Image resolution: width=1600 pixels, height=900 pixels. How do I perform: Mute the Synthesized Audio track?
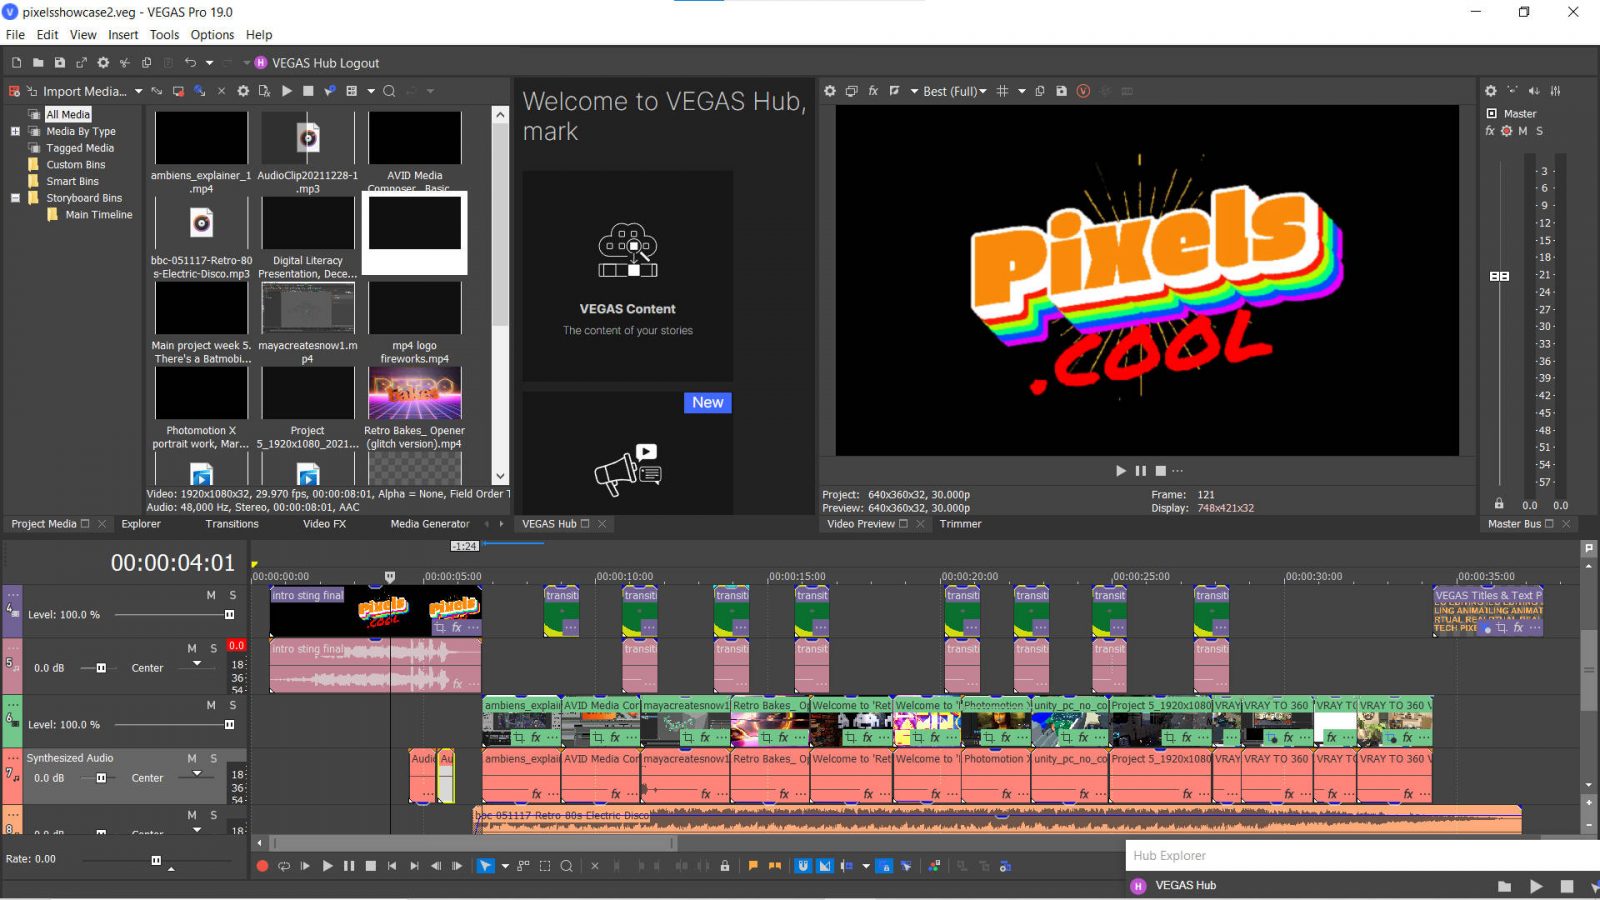(x=192, y=758)
